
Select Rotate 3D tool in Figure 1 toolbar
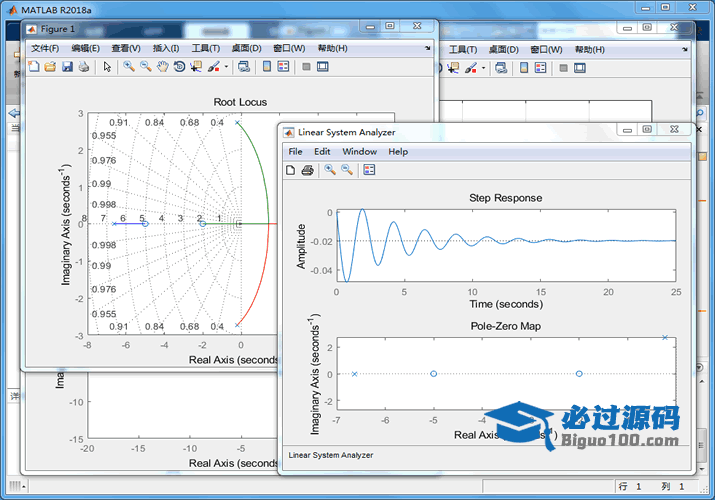coord(180,67)
